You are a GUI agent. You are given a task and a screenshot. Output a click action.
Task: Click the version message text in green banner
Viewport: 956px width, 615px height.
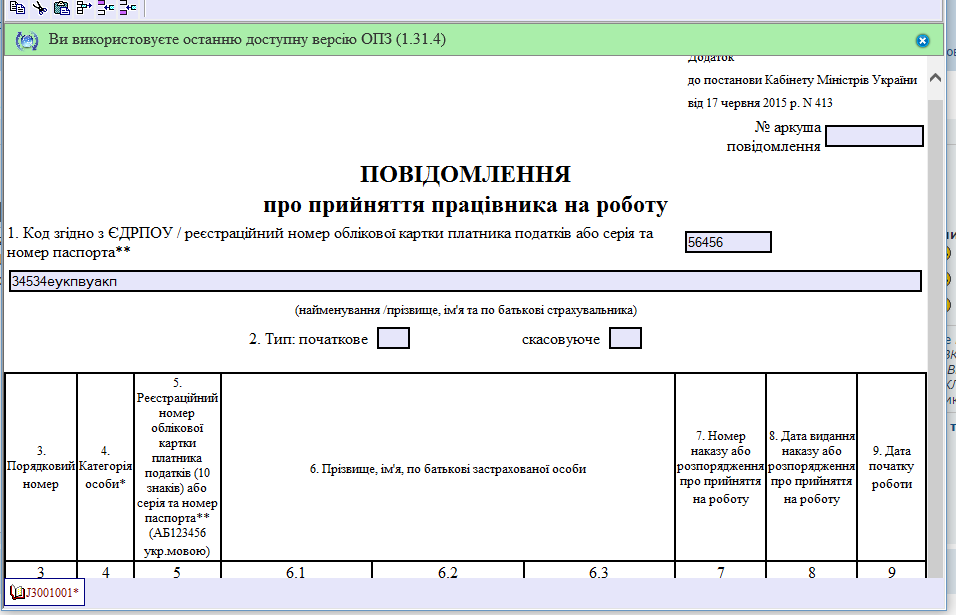tap(247, 40)
